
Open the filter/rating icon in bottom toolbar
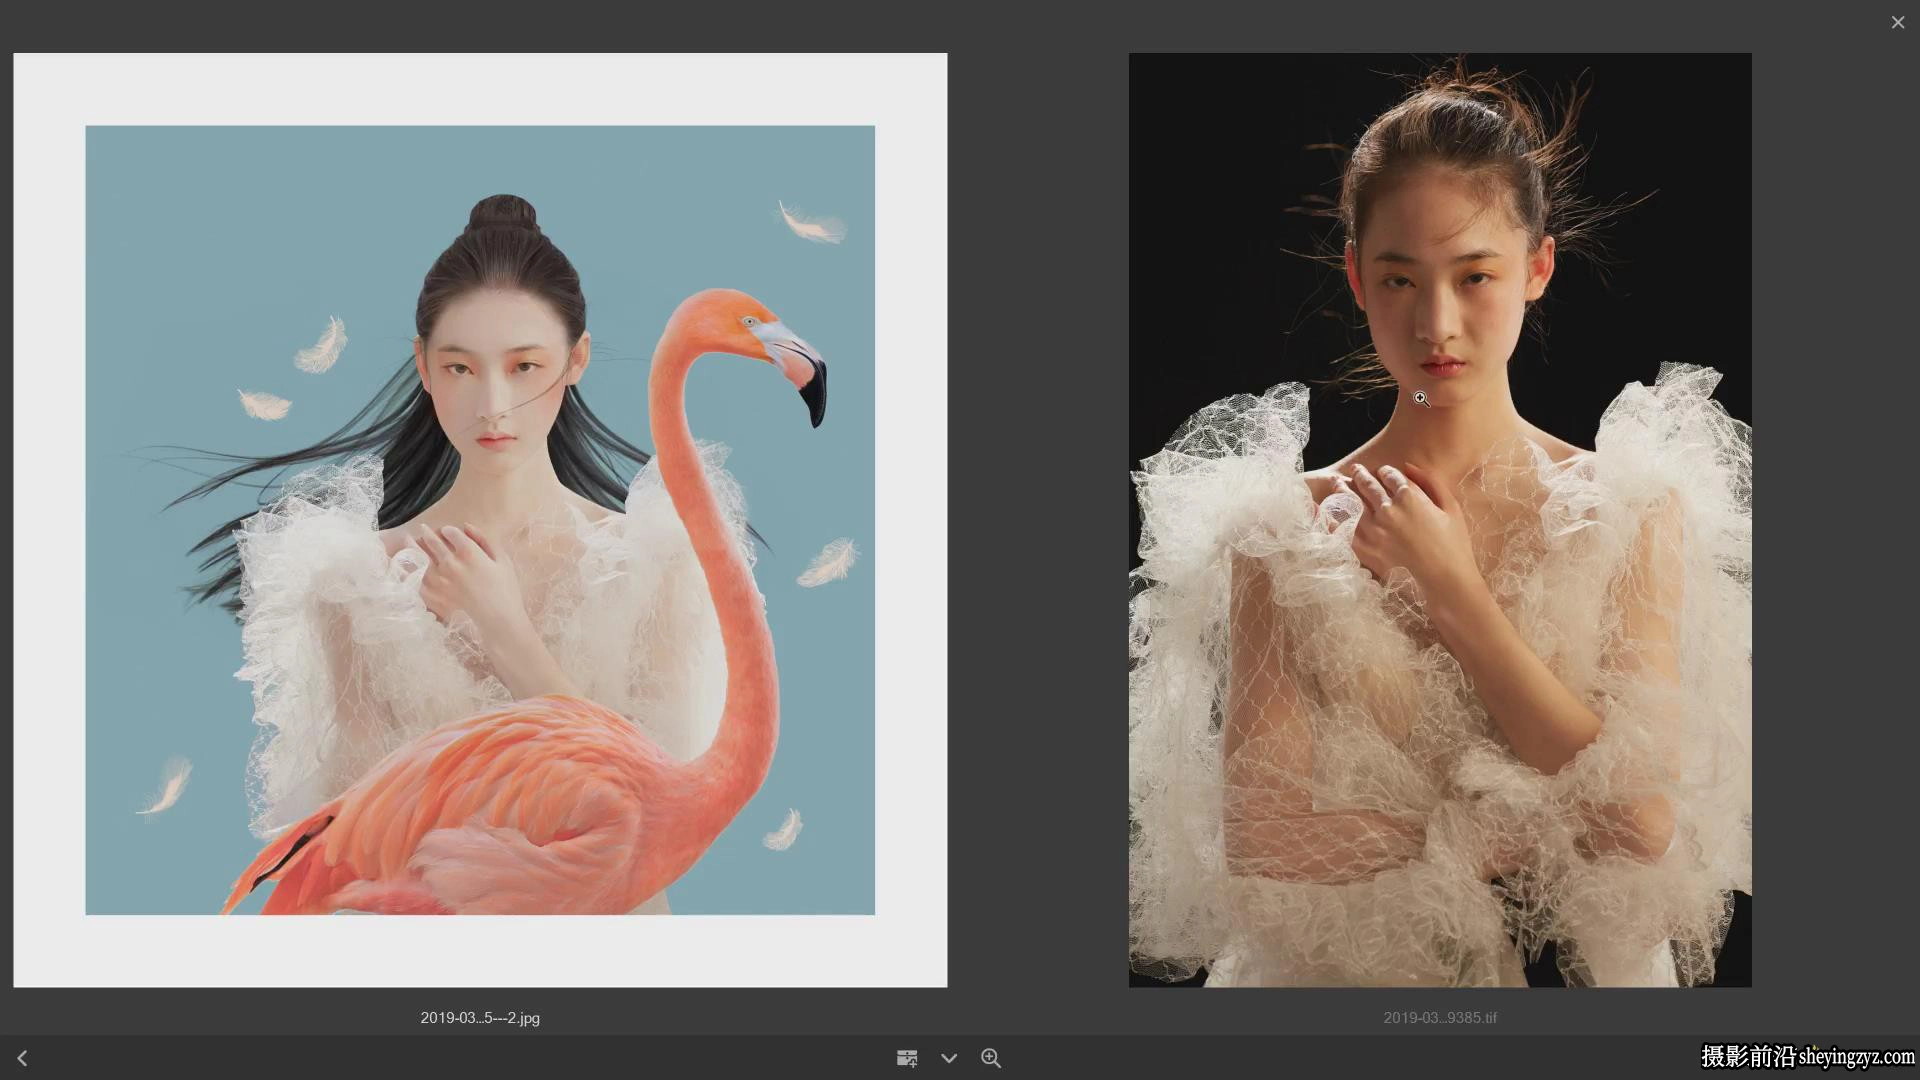coord(907,1058)
